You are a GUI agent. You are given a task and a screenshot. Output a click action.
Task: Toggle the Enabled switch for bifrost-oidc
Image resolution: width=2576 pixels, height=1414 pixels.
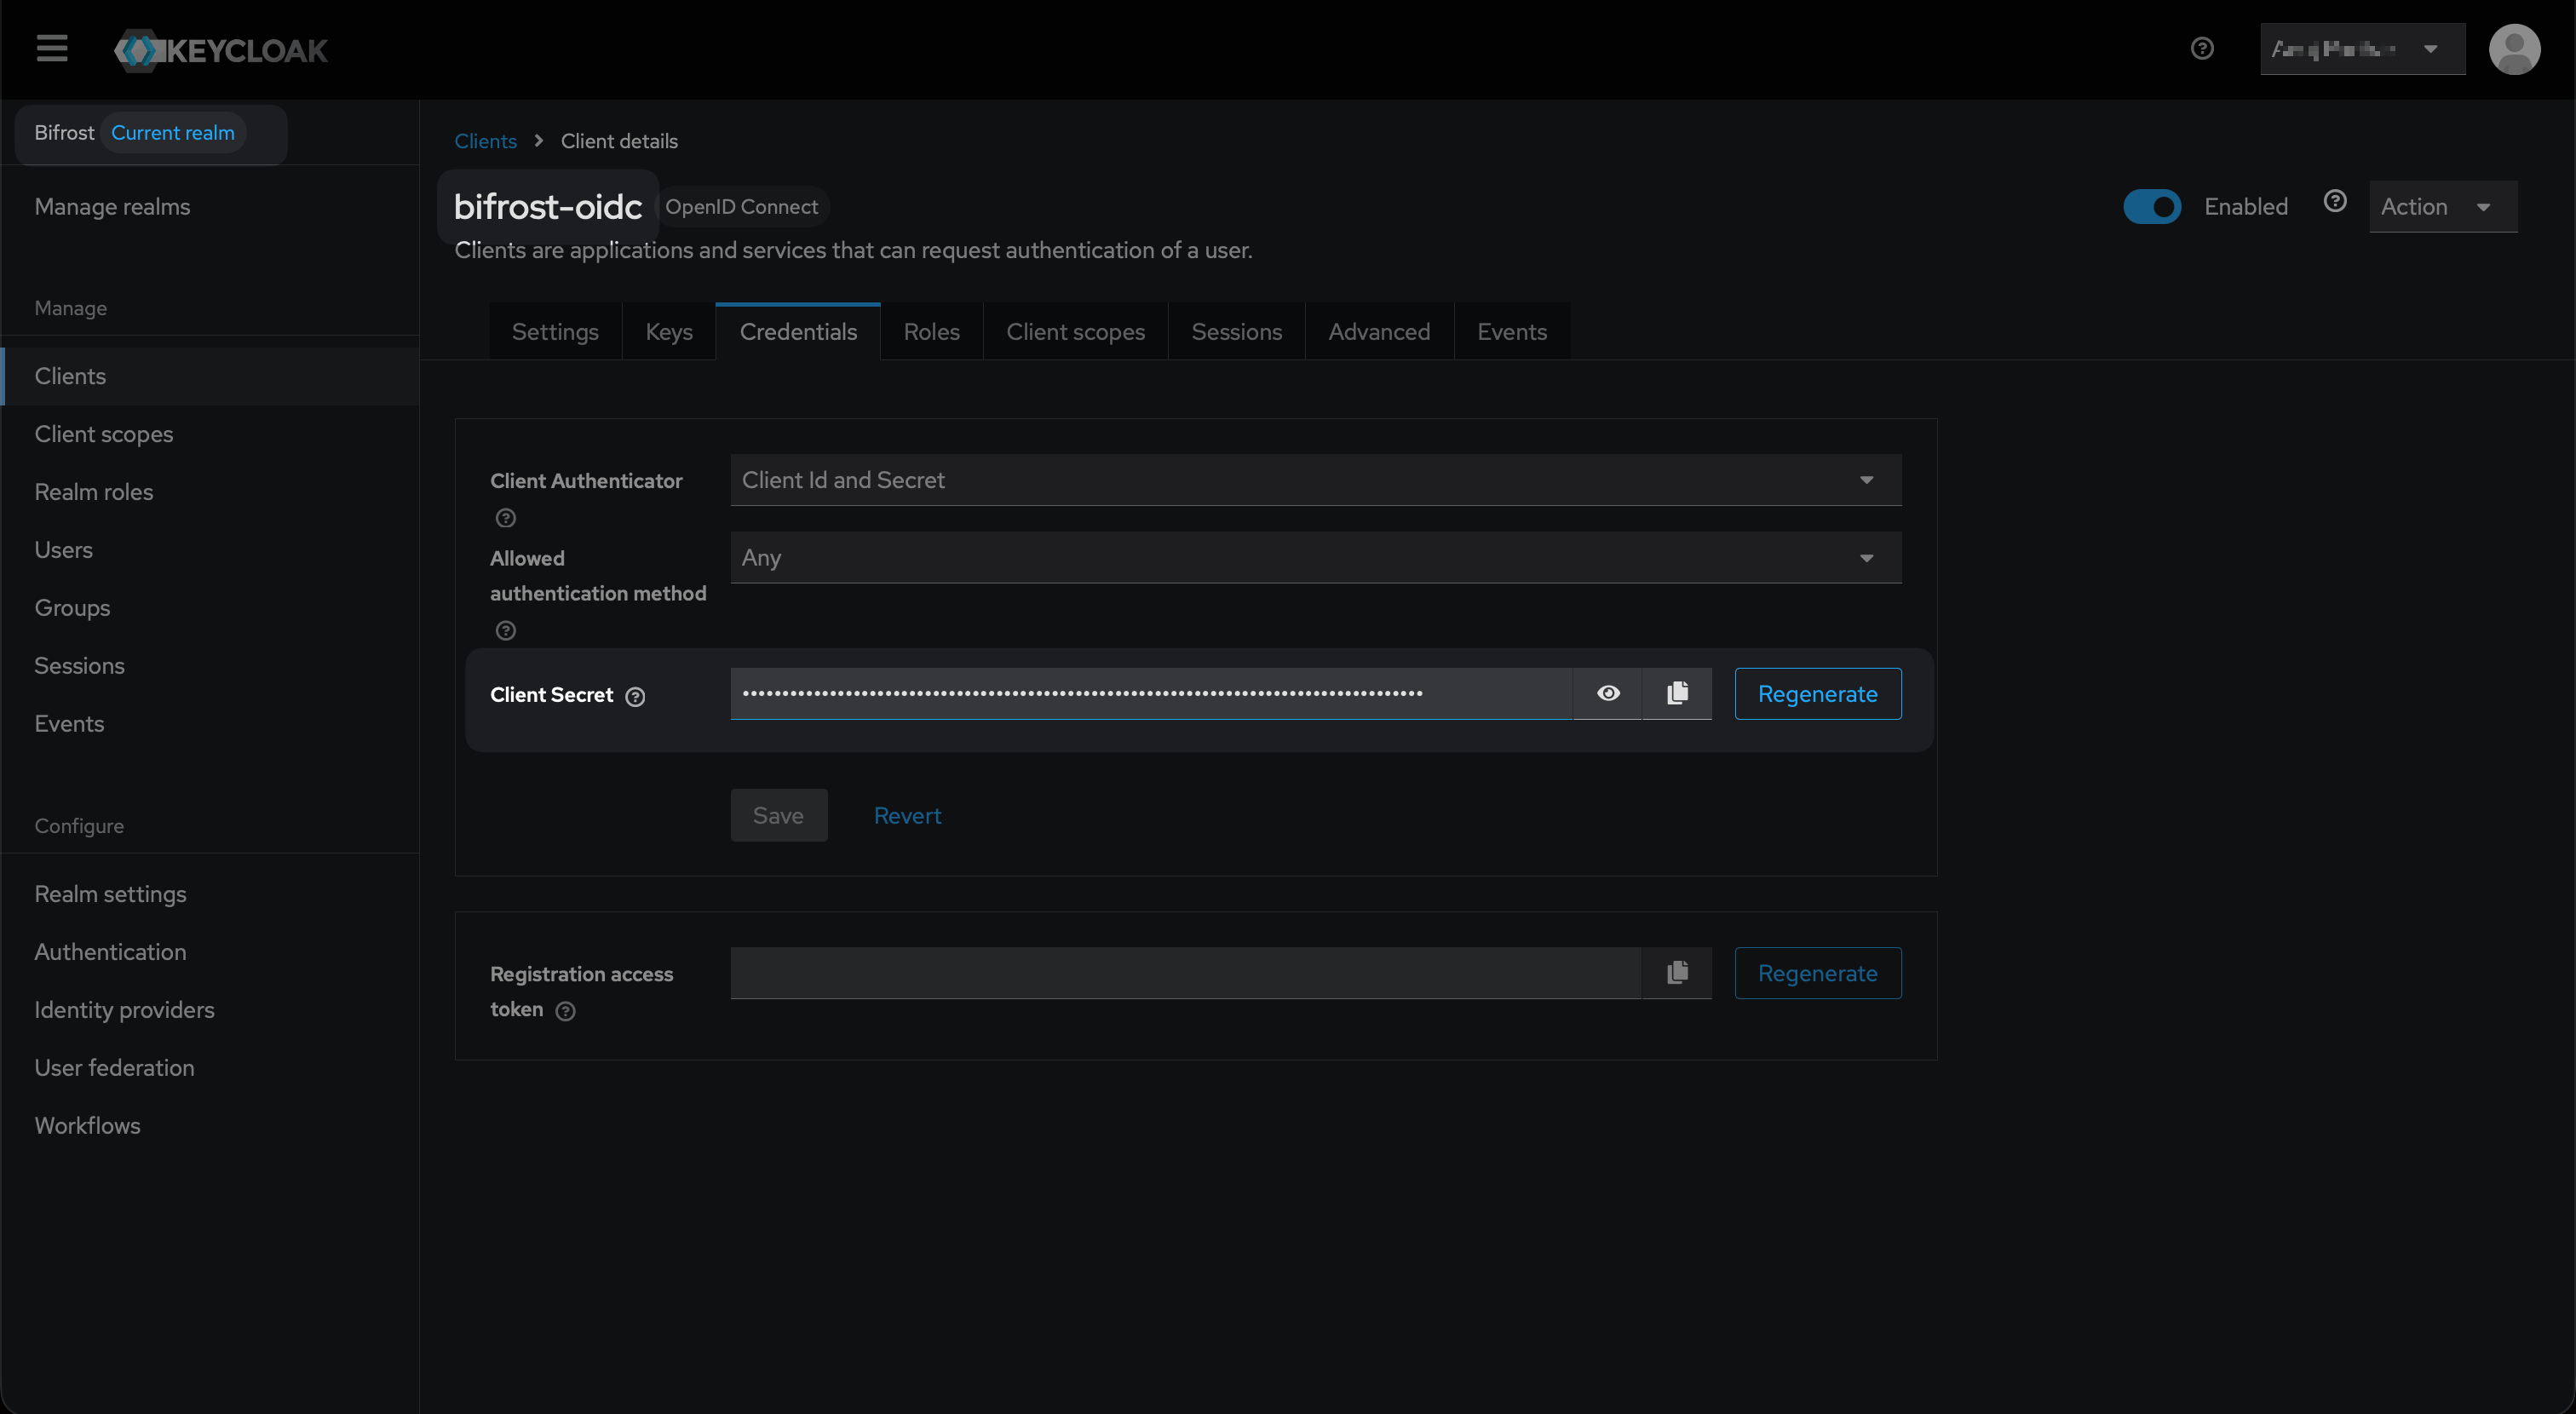[x=2152, y=207]
